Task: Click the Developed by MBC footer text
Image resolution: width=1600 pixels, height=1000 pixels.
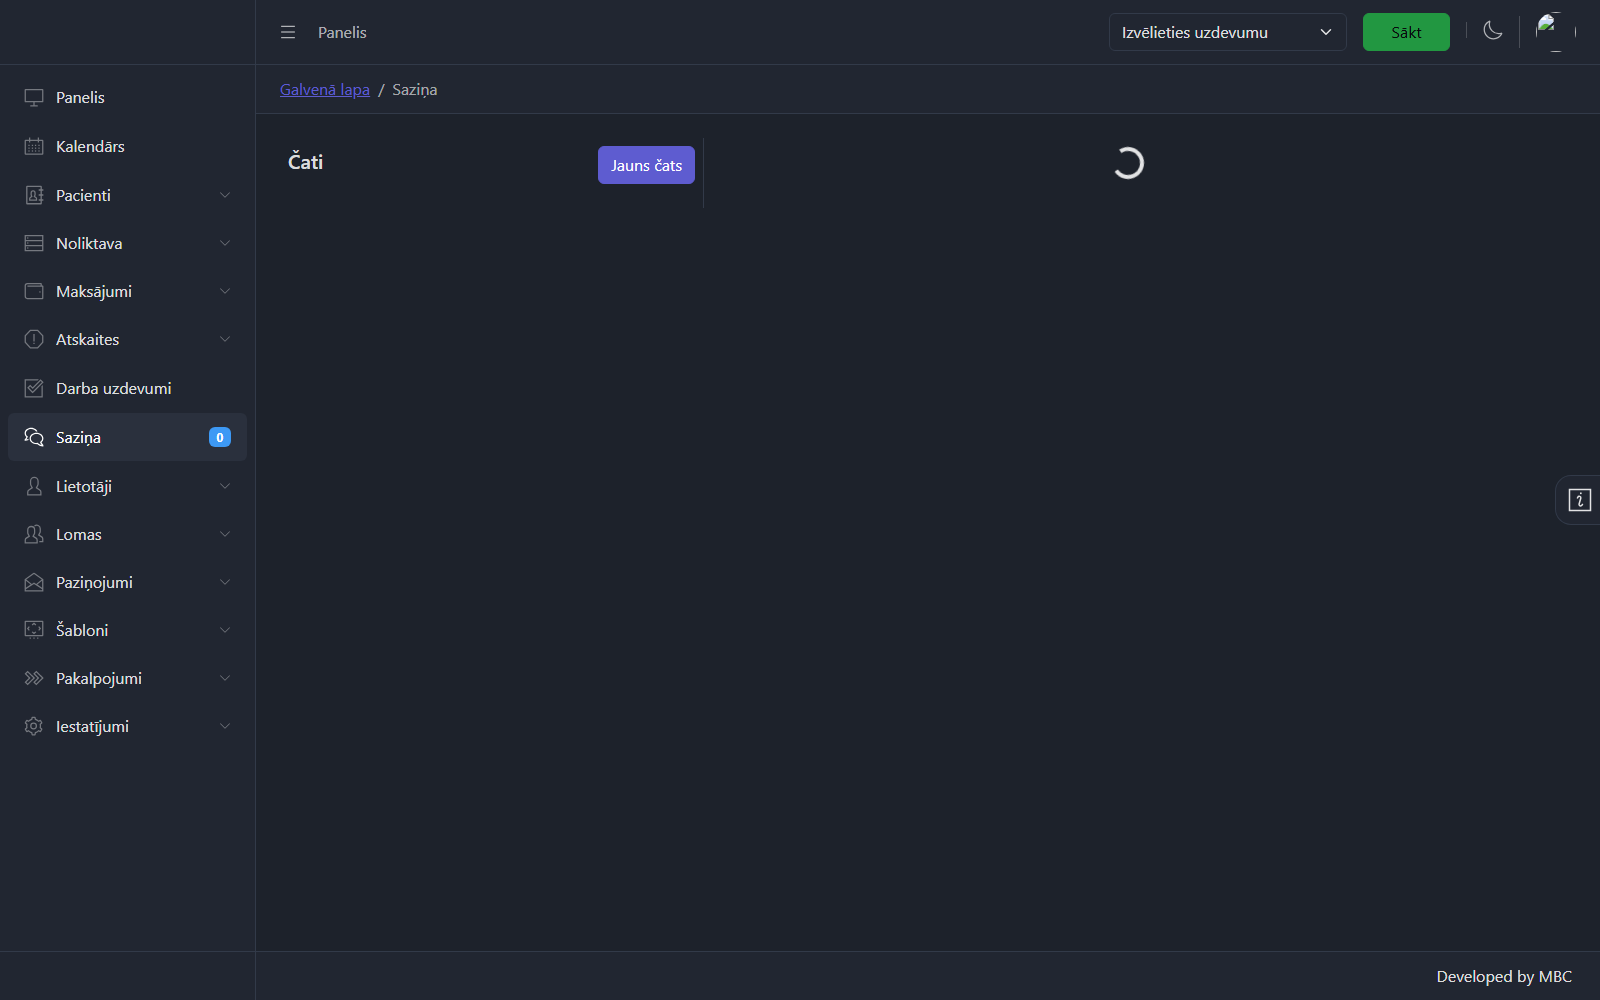Action: pyautogui.click(x=1504, y=976)
